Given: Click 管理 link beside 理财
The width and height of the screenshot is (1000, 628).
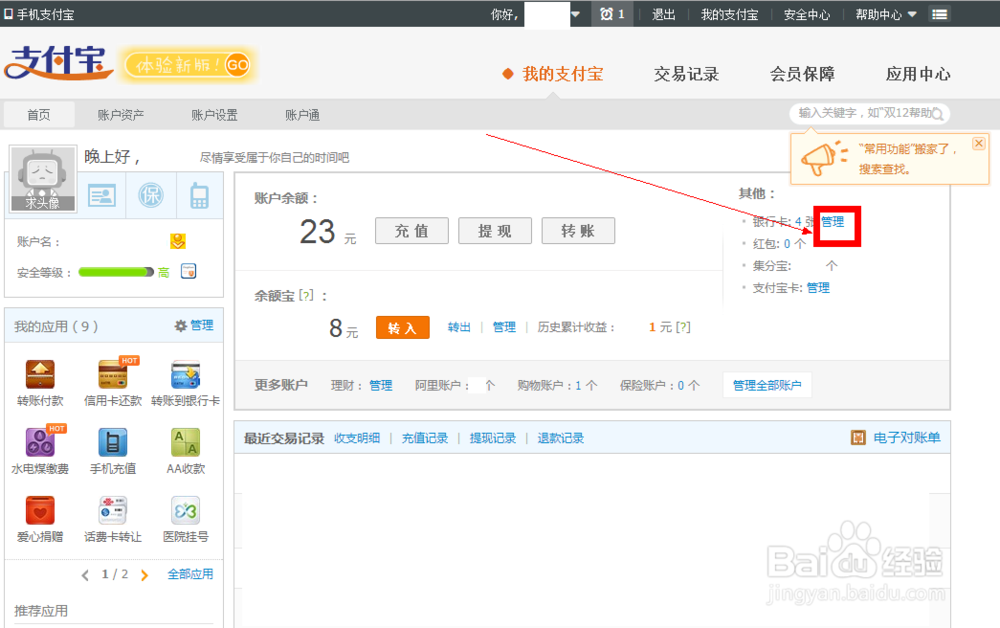Looking at the screenshot, I should (381, 385).
